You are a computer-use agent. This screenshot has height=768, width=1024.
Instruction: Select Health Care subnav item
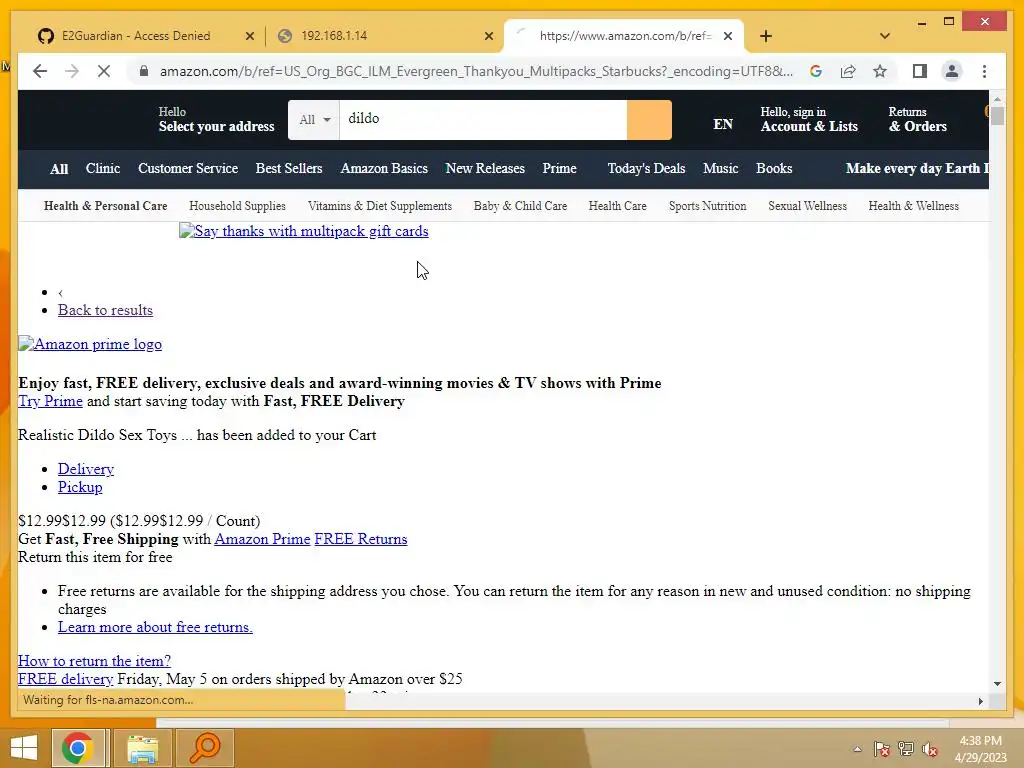point(617,206)
